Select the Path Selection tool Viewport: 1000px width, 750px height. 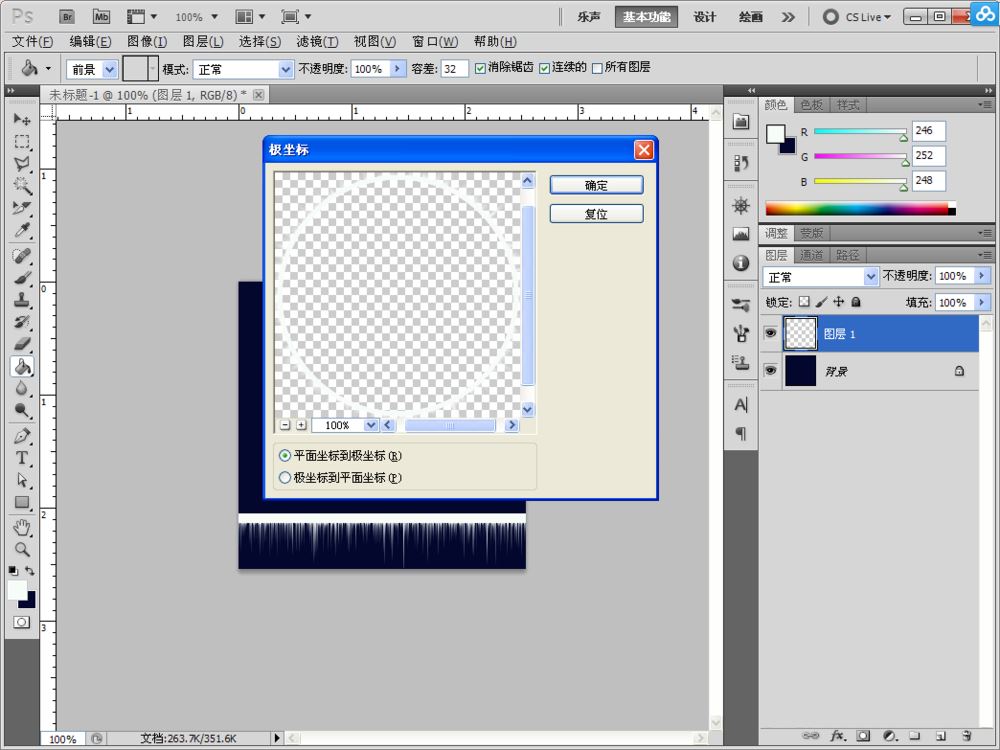tap(22, 480)
